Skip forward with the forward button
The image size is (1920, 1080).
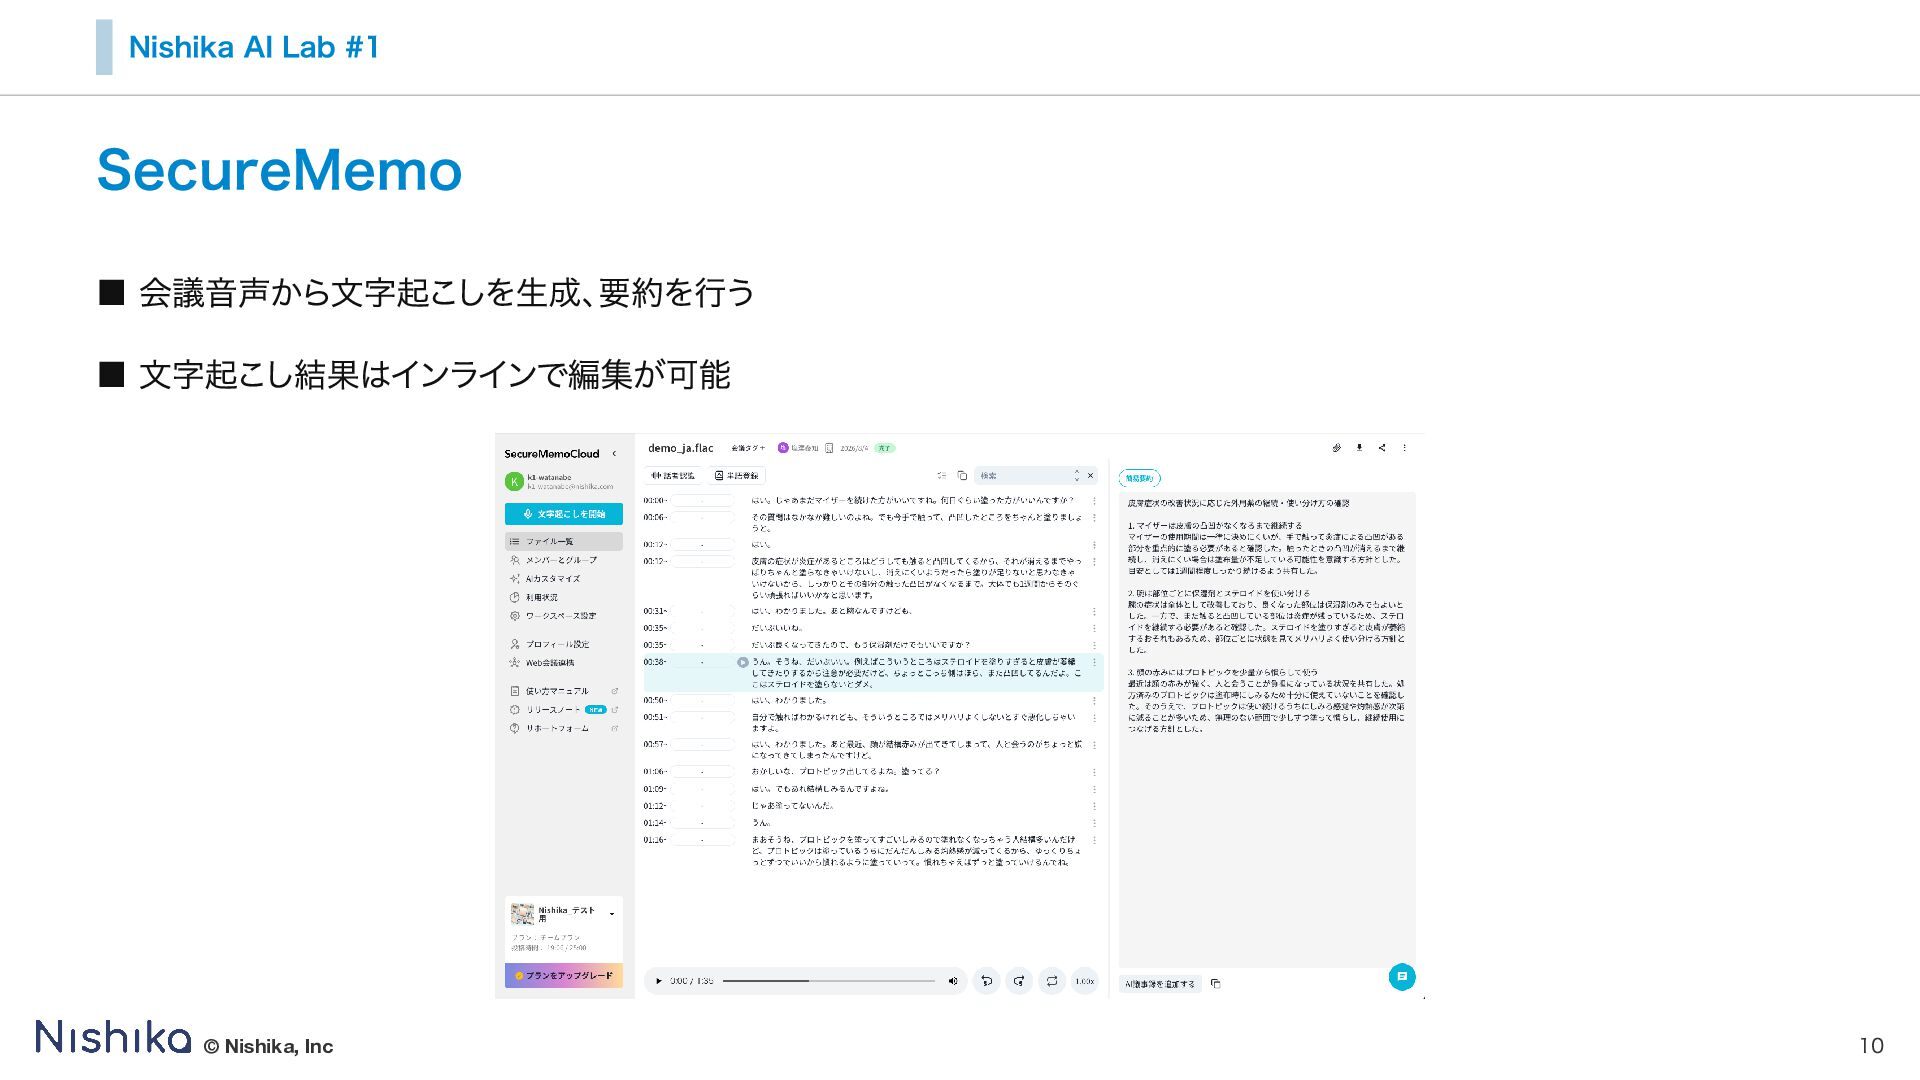point(1019,981)
